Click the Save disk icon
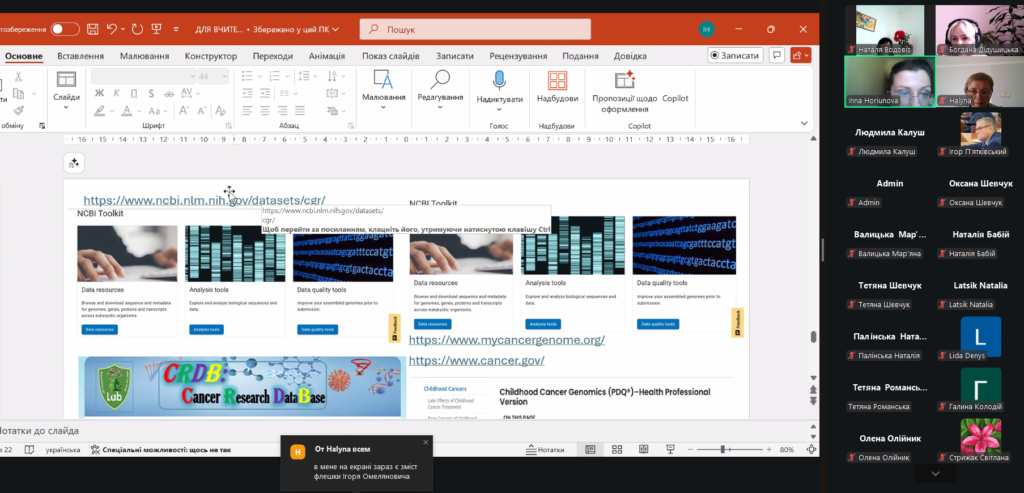Screen dimensions: 1024x493 [x=93, y=29]
